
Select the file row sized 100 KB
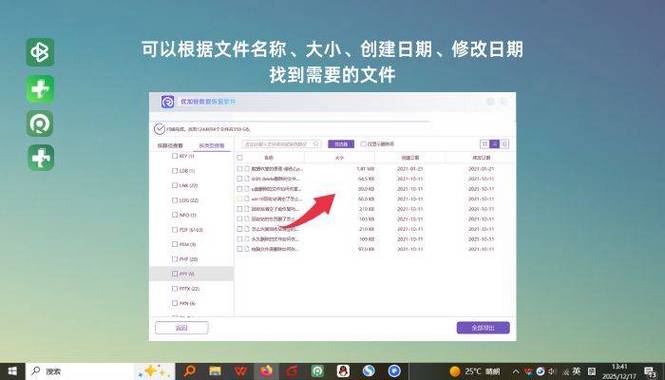[374, 239]
